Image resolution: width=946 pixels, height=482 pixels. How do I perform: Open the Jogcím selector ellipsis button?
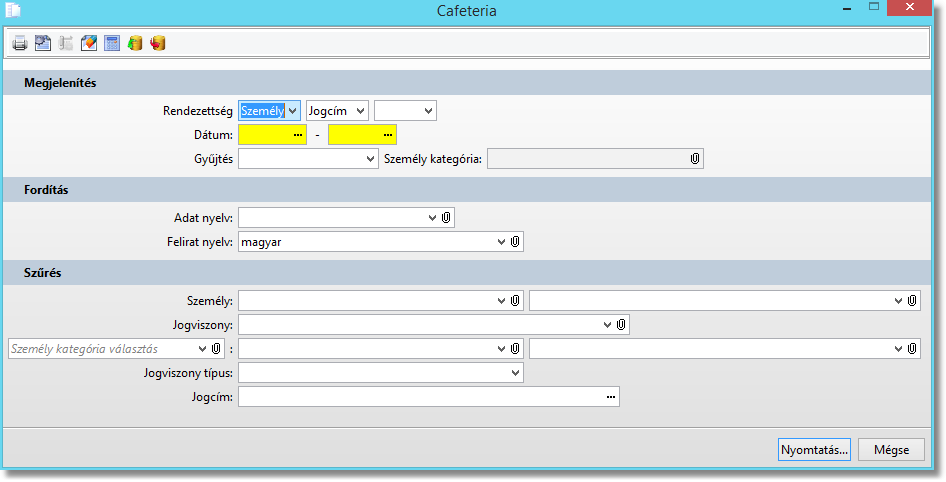[611, 397]
